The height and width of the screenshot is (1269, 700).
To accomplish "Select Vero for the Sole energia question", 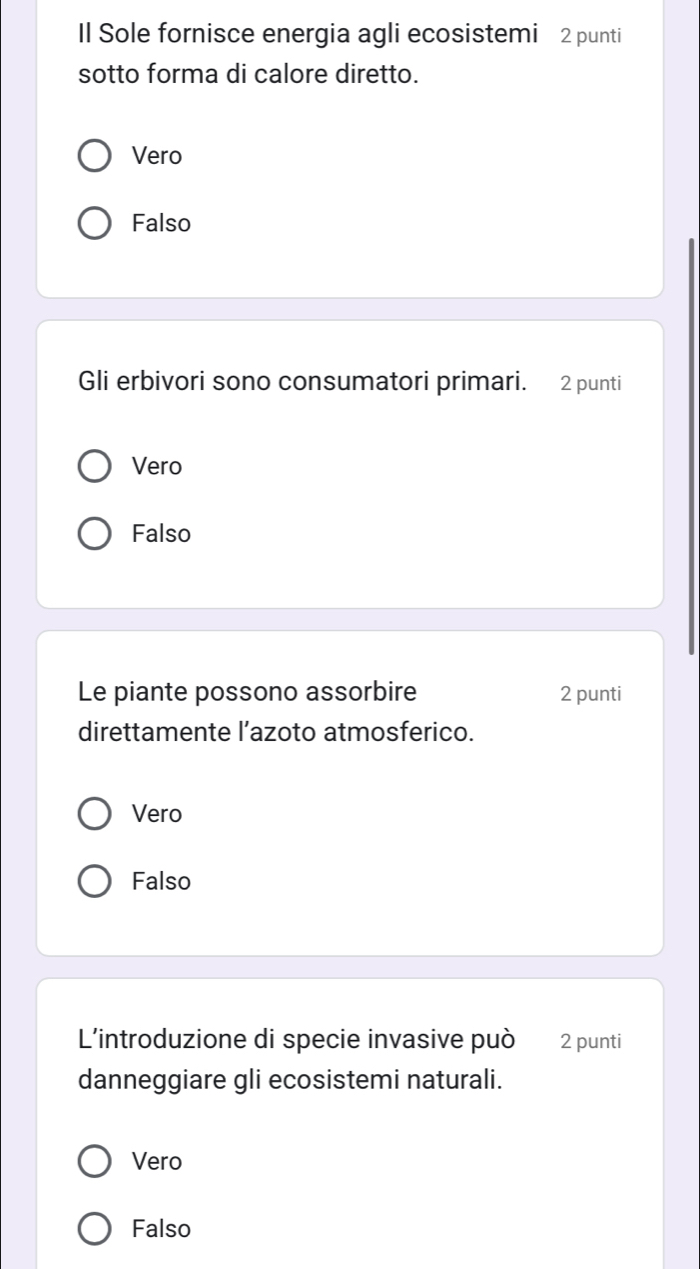I will pos(95,156).
